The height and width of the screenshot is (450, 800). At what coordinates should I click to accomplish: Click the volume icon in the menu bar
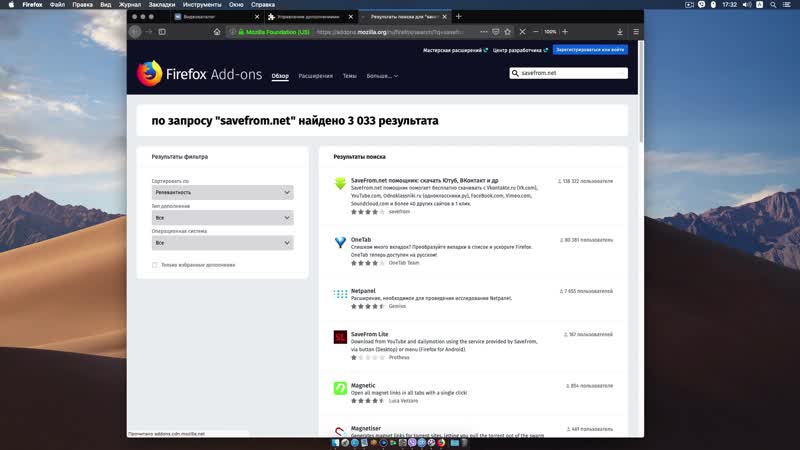pyautogui.click(x=746, y=5)
